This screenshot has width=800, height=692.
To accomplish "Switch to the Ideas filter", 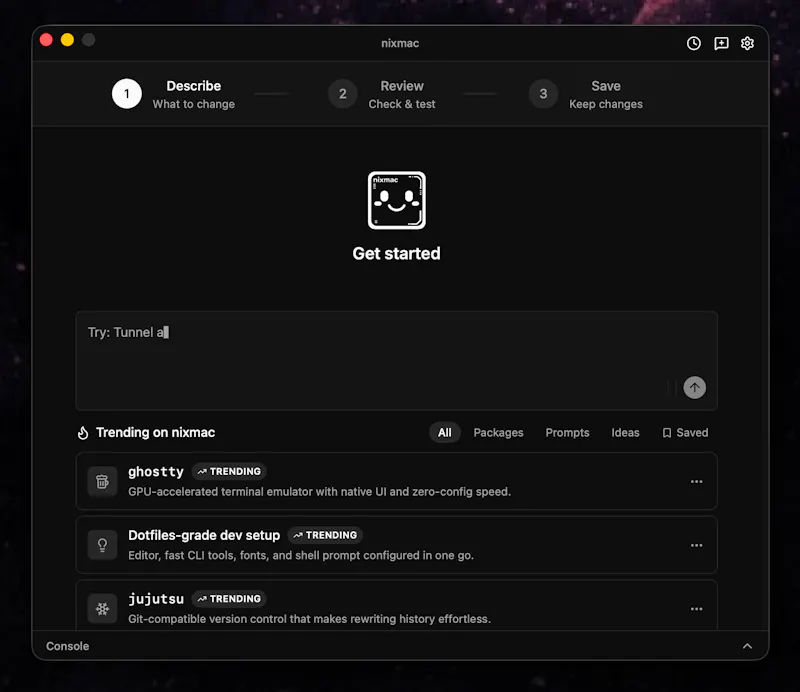I will [625, 433].
